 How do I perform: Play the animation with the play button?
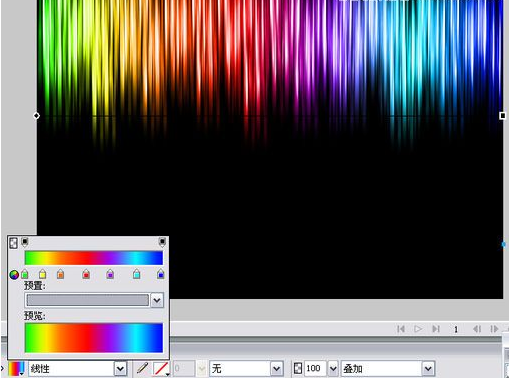pyautogui.click(x=418, y=329)
